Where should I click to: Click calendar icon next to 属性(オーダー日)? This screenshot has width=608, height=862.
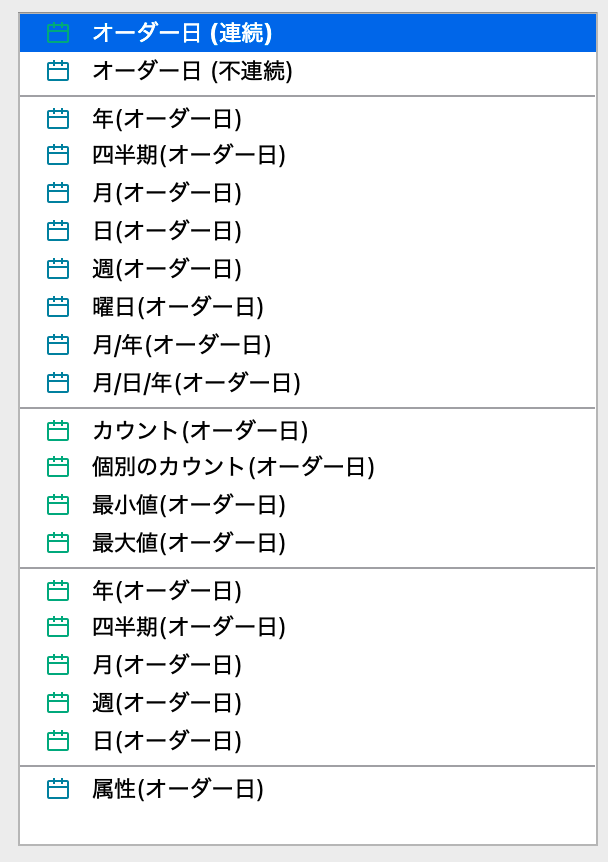point(58,789)
